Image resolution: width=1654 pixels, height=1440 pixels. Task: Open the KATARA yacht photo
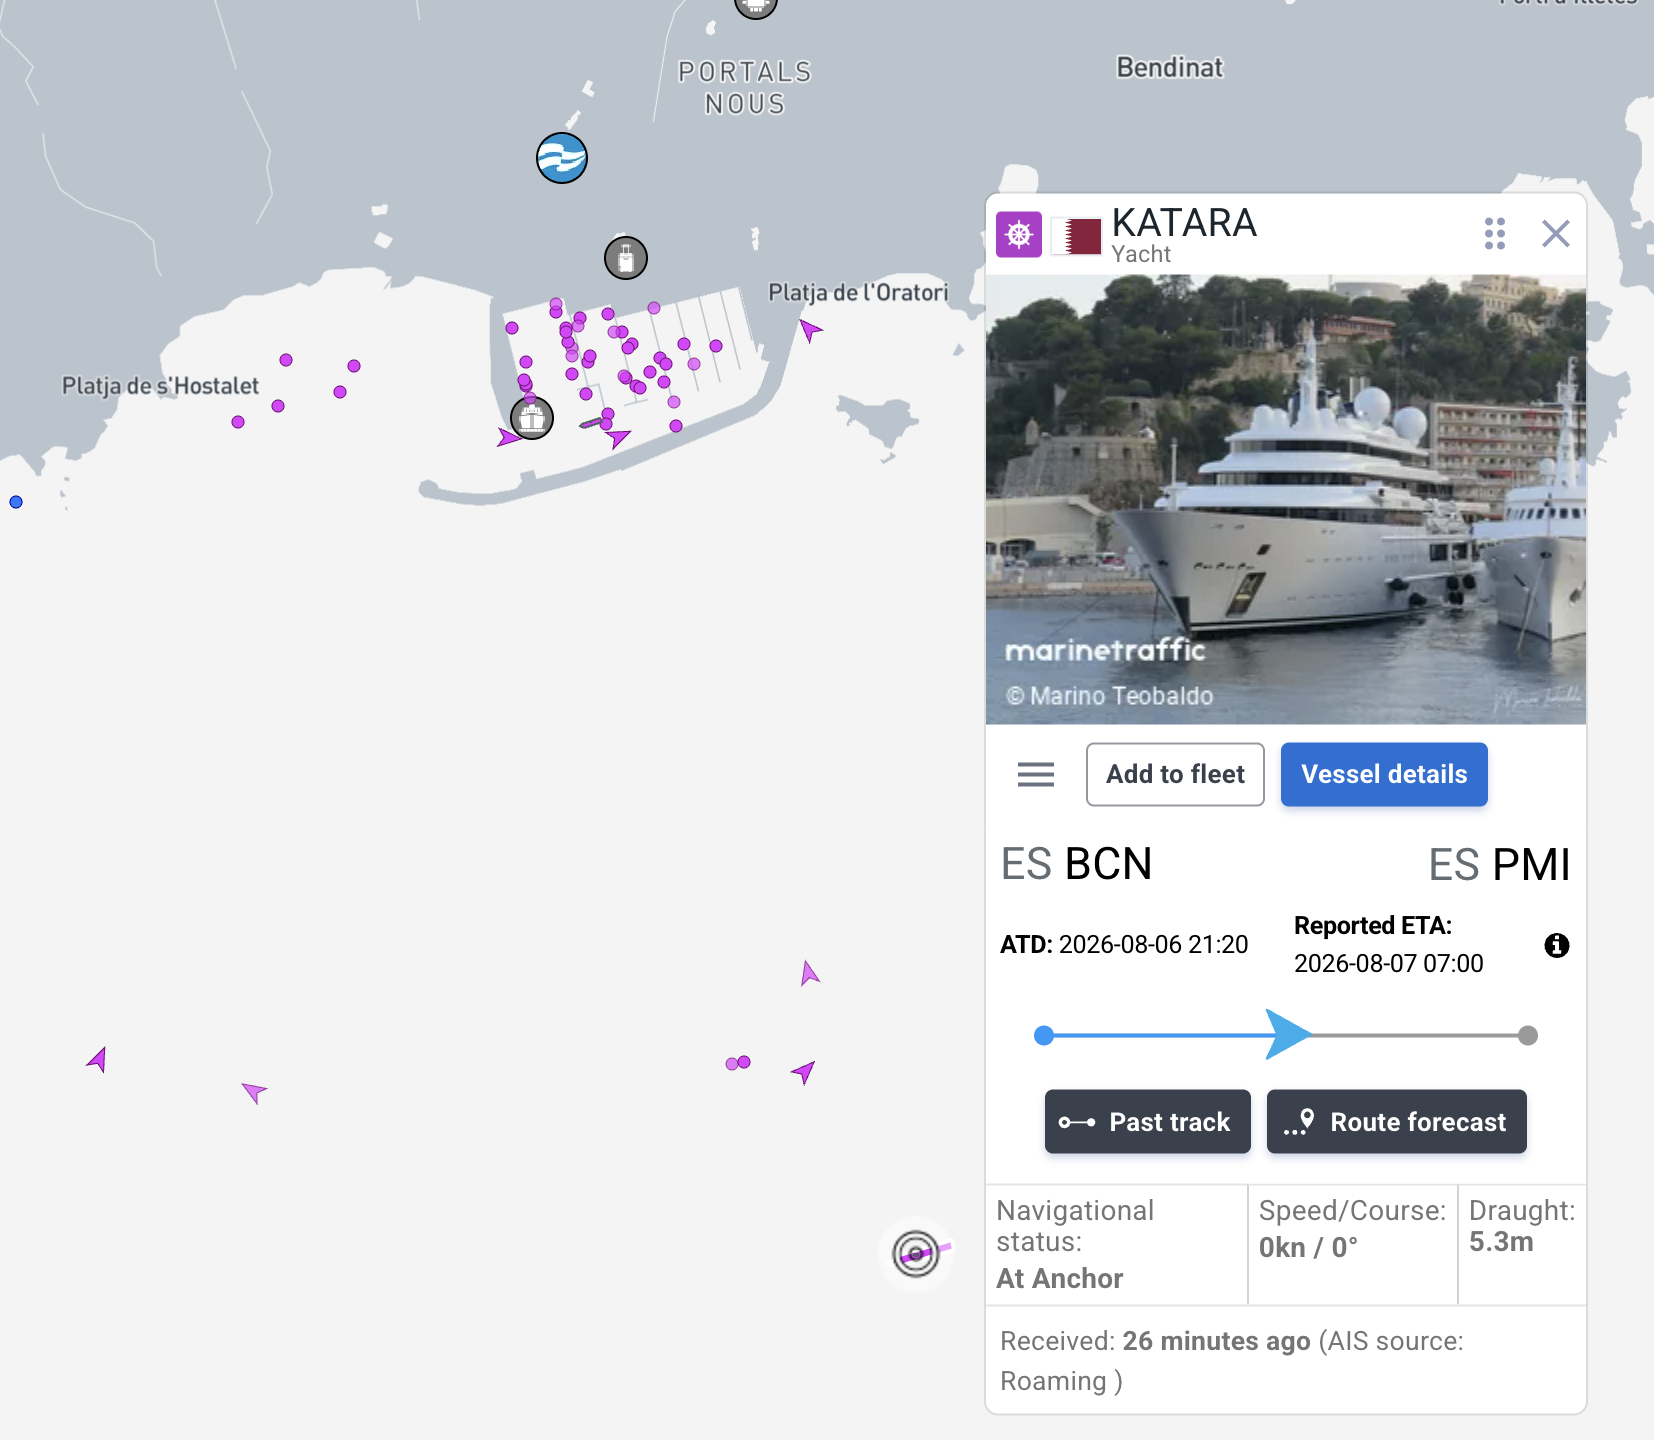click(x=1286, y=500)
